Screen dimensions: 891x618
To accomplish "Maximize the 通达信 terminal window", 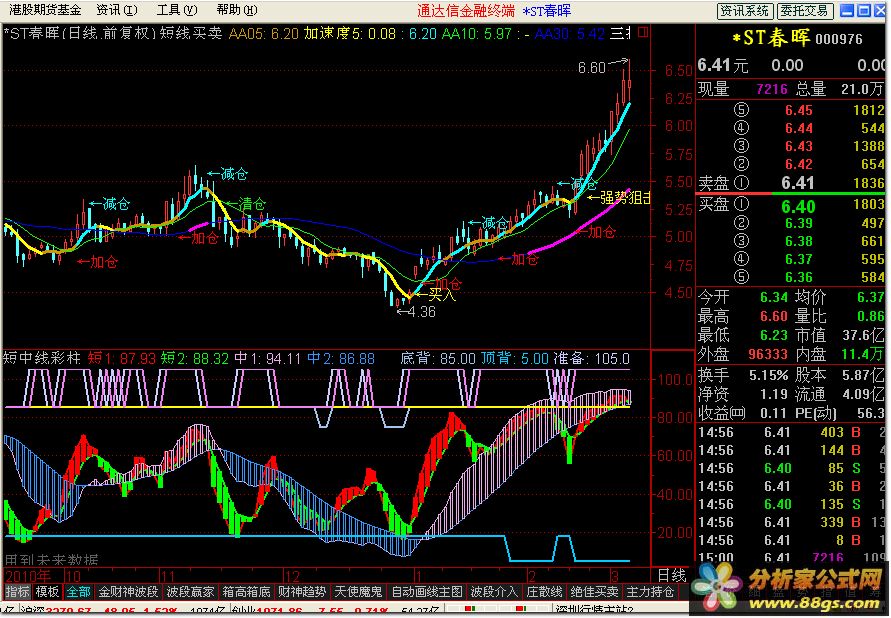I will point(864,10).
